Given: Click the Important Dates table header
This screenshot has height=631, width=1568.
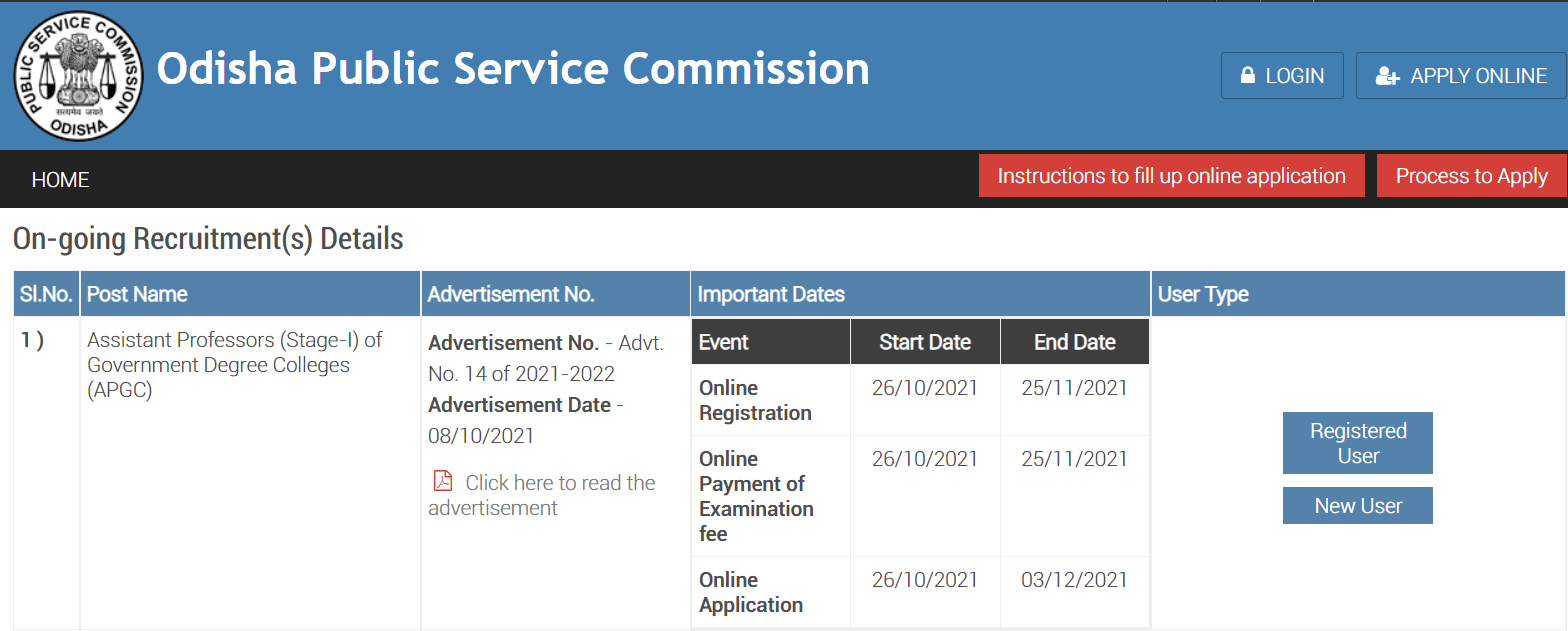Looking at the screenshot, I should click(768, 293).
